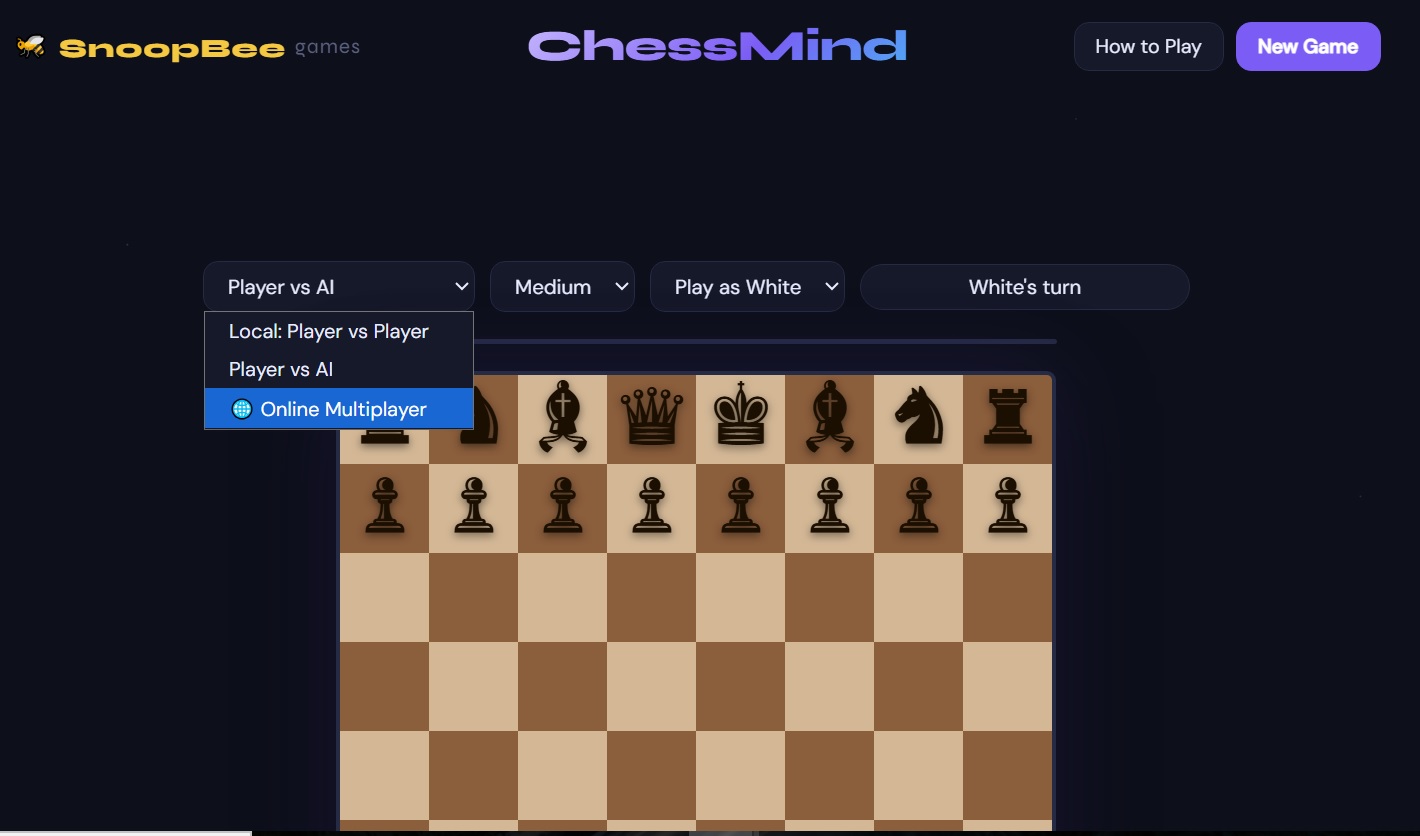Screen dimensions: 1420x836
Task: Click the black king piece
Action: click(740, 413)
